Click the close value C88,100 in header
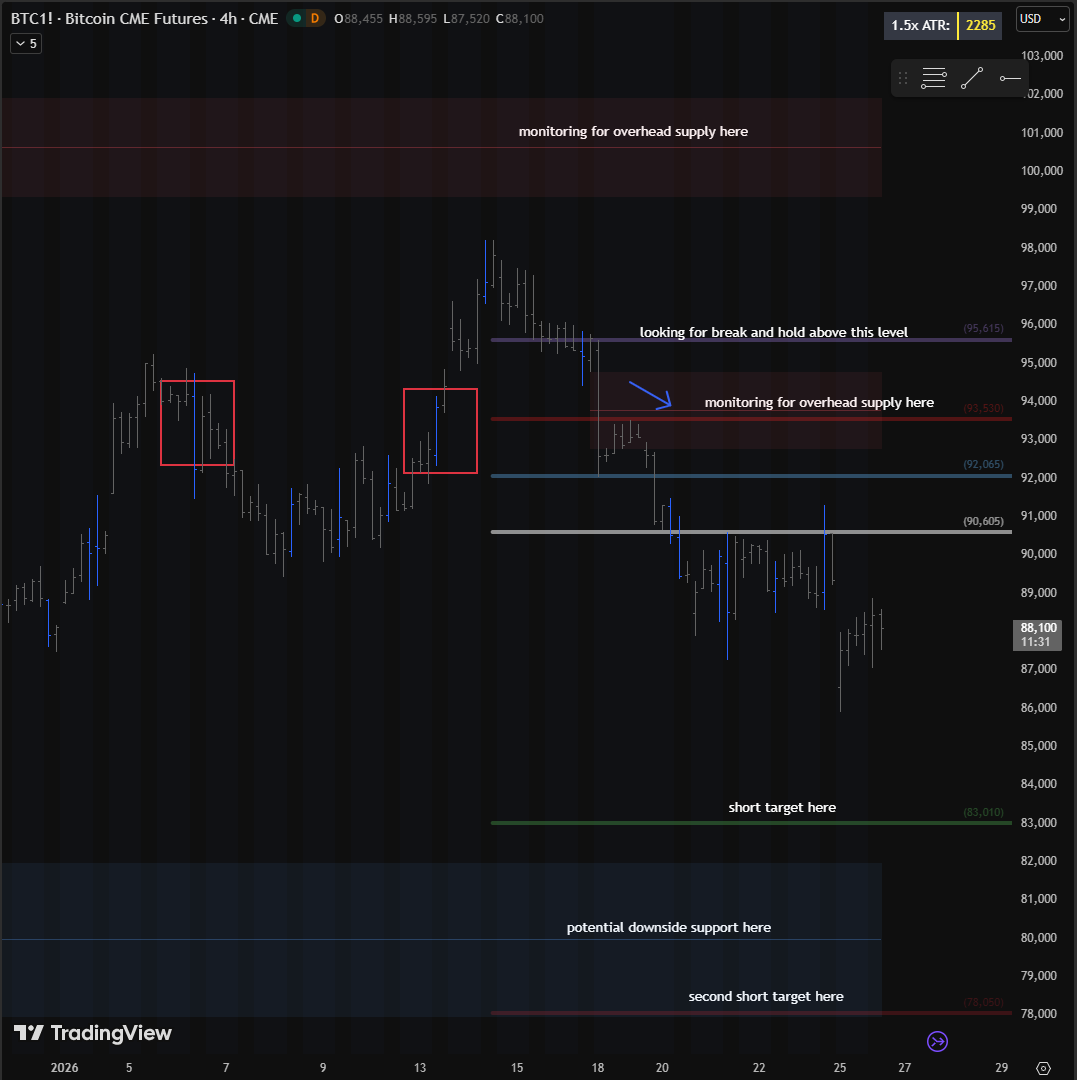Viewport: 1077px width, 1080px height. click(519, 19)
